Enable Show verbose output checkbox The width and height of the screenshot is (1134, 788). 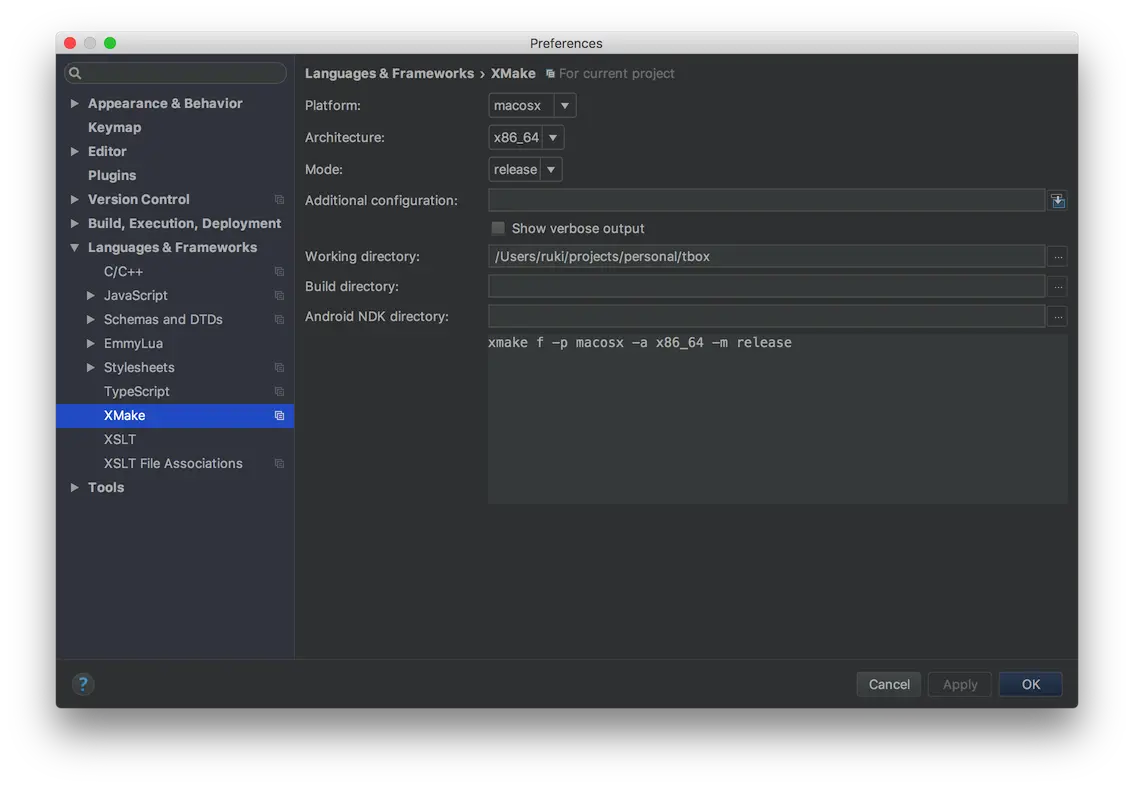click(498, 228)
